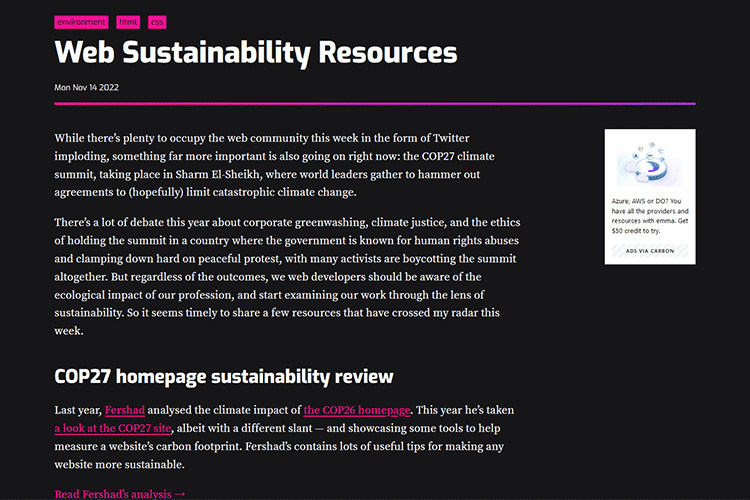This screenshot has height=500, width=750.
Task: Click the pink gradient divider under the date
Action: point(375,103)
